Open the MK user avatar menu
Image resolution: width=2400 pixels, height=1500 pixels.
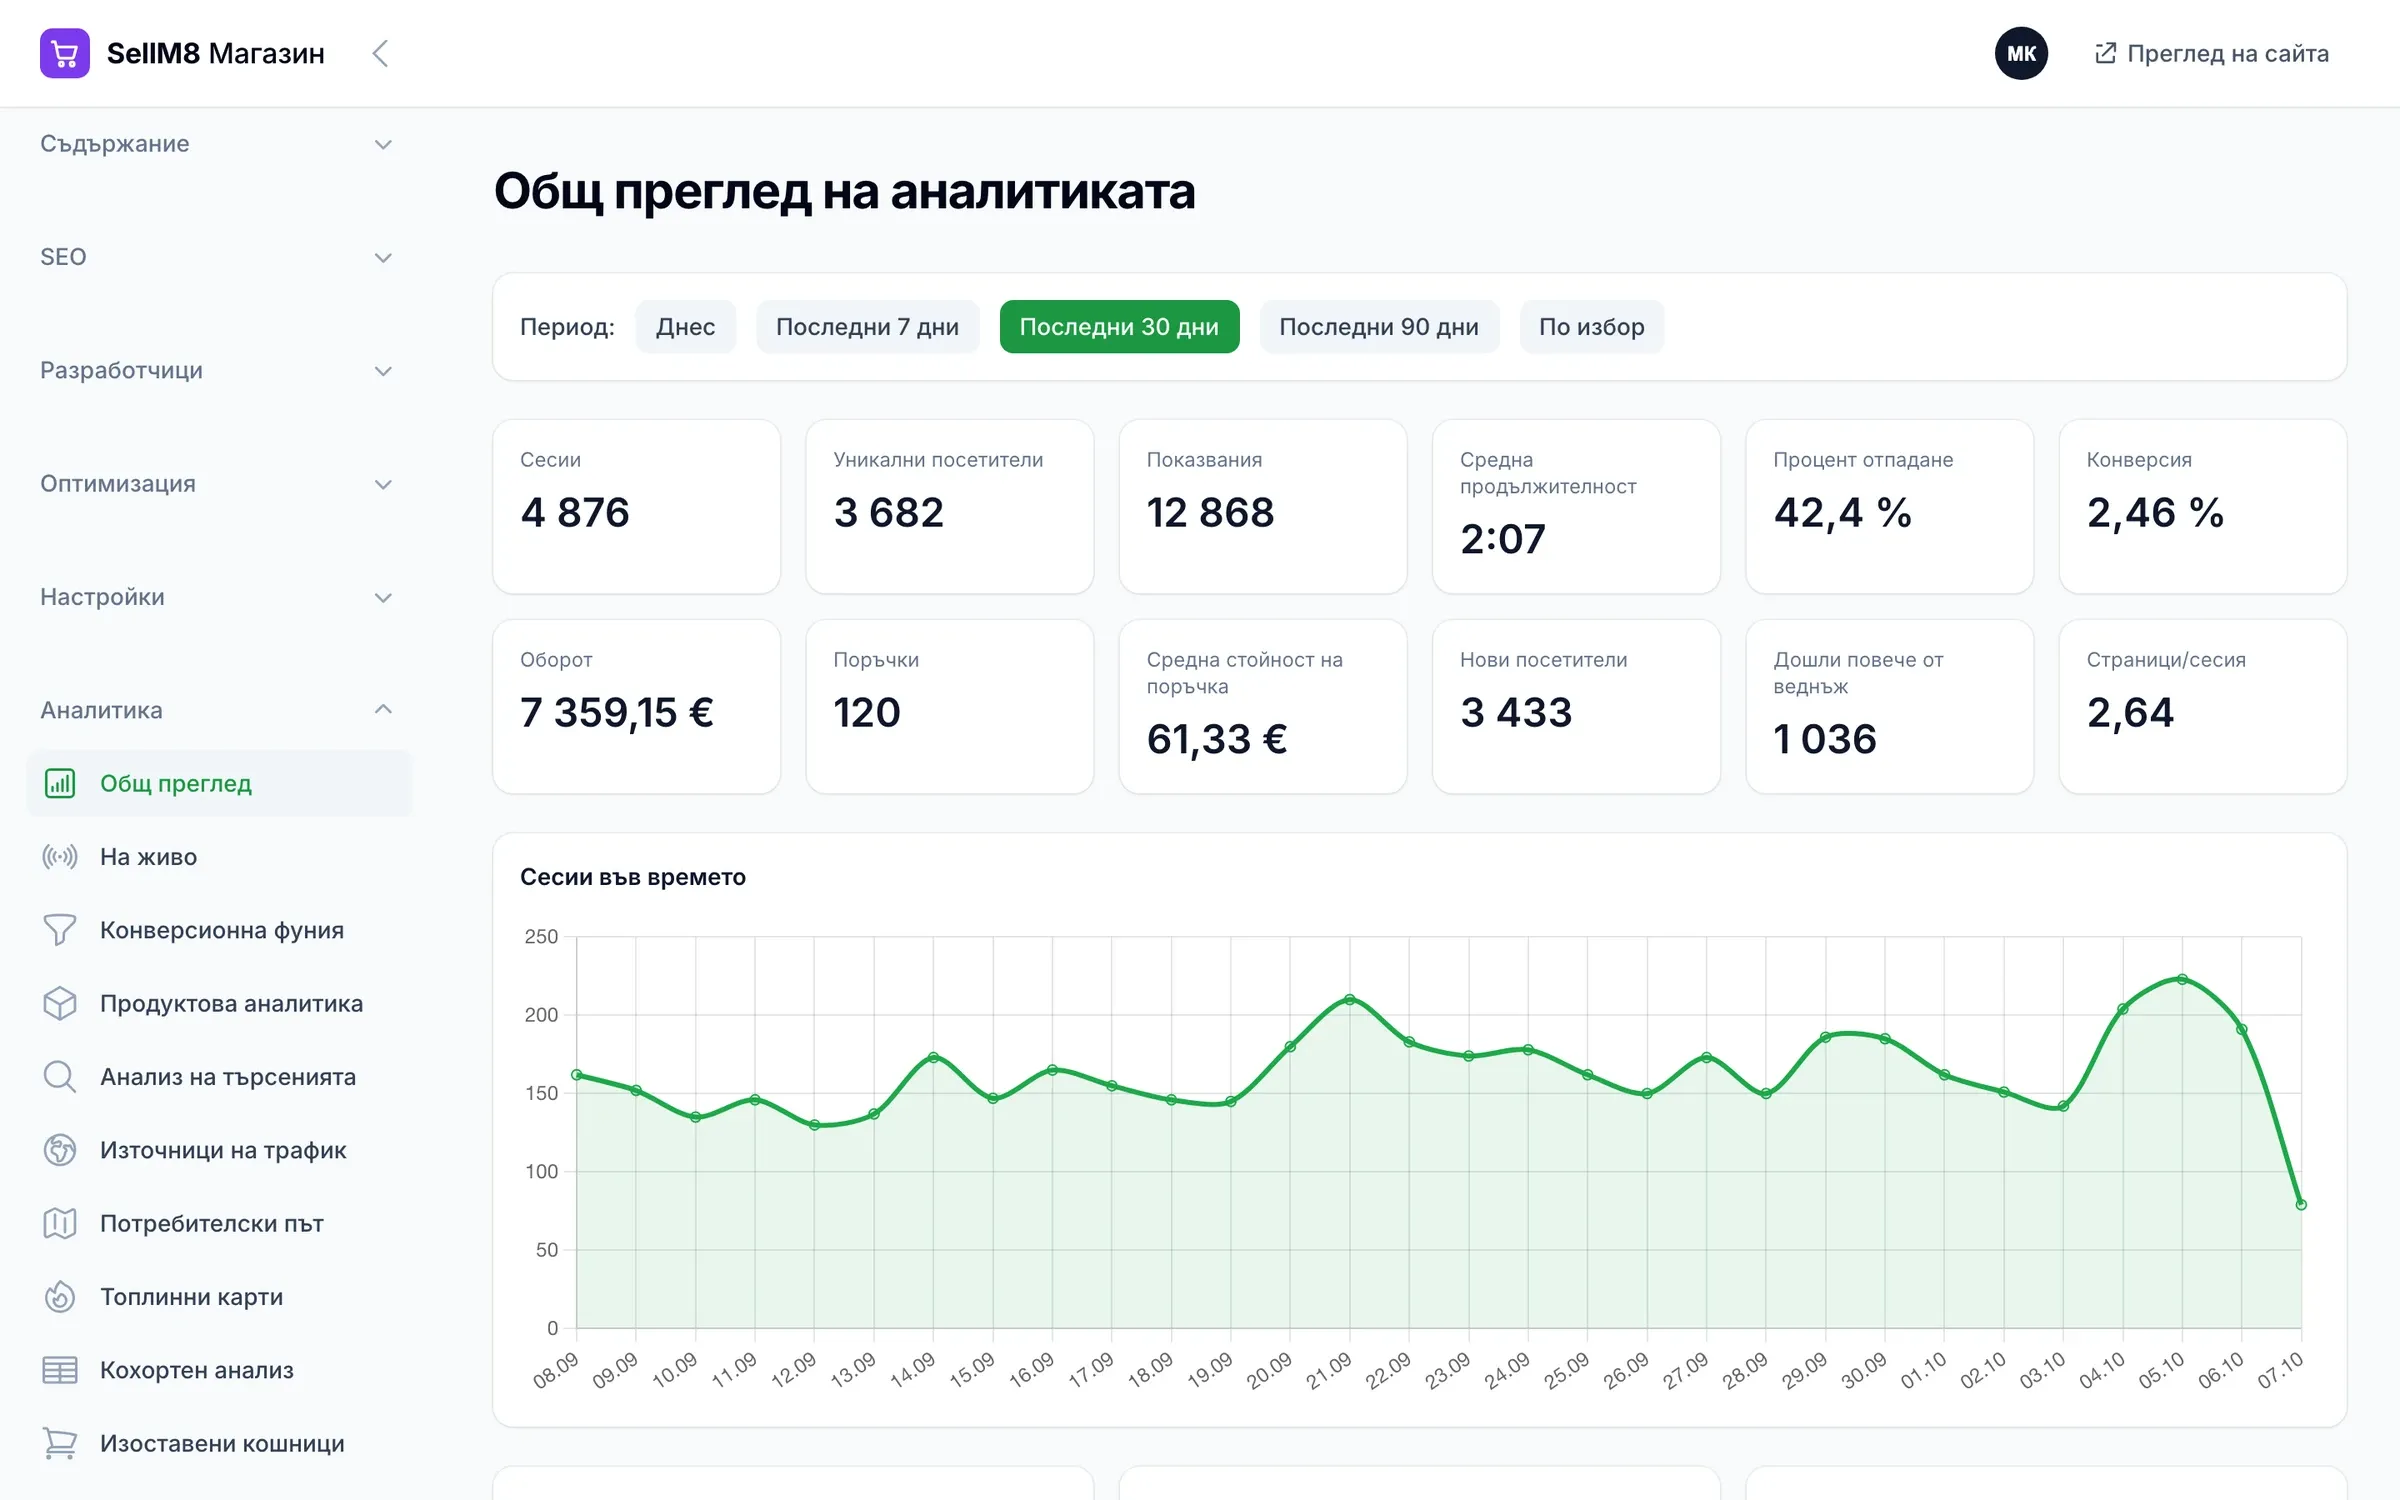pyautogui.click(x=2021, y=53)
